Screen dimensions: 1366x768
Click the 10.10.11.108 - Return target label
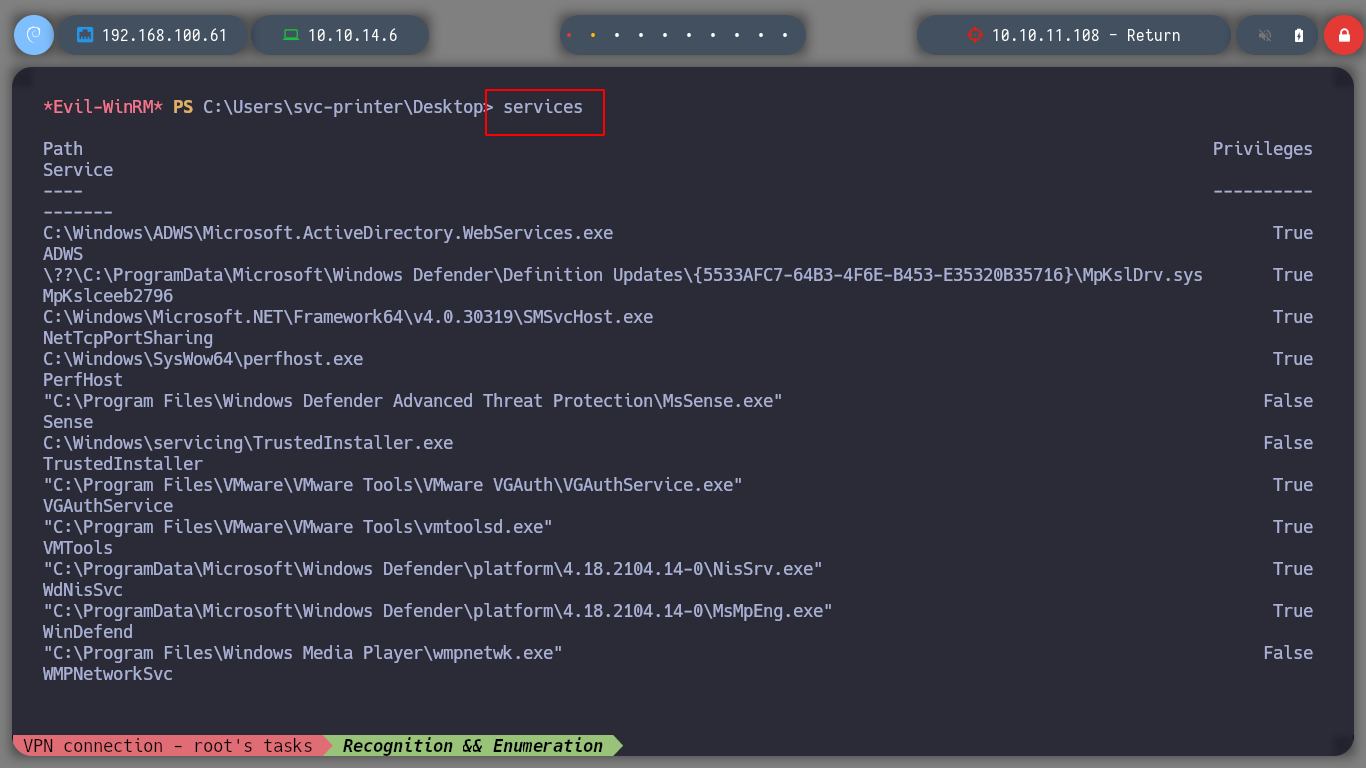[x=1086, y=35]
